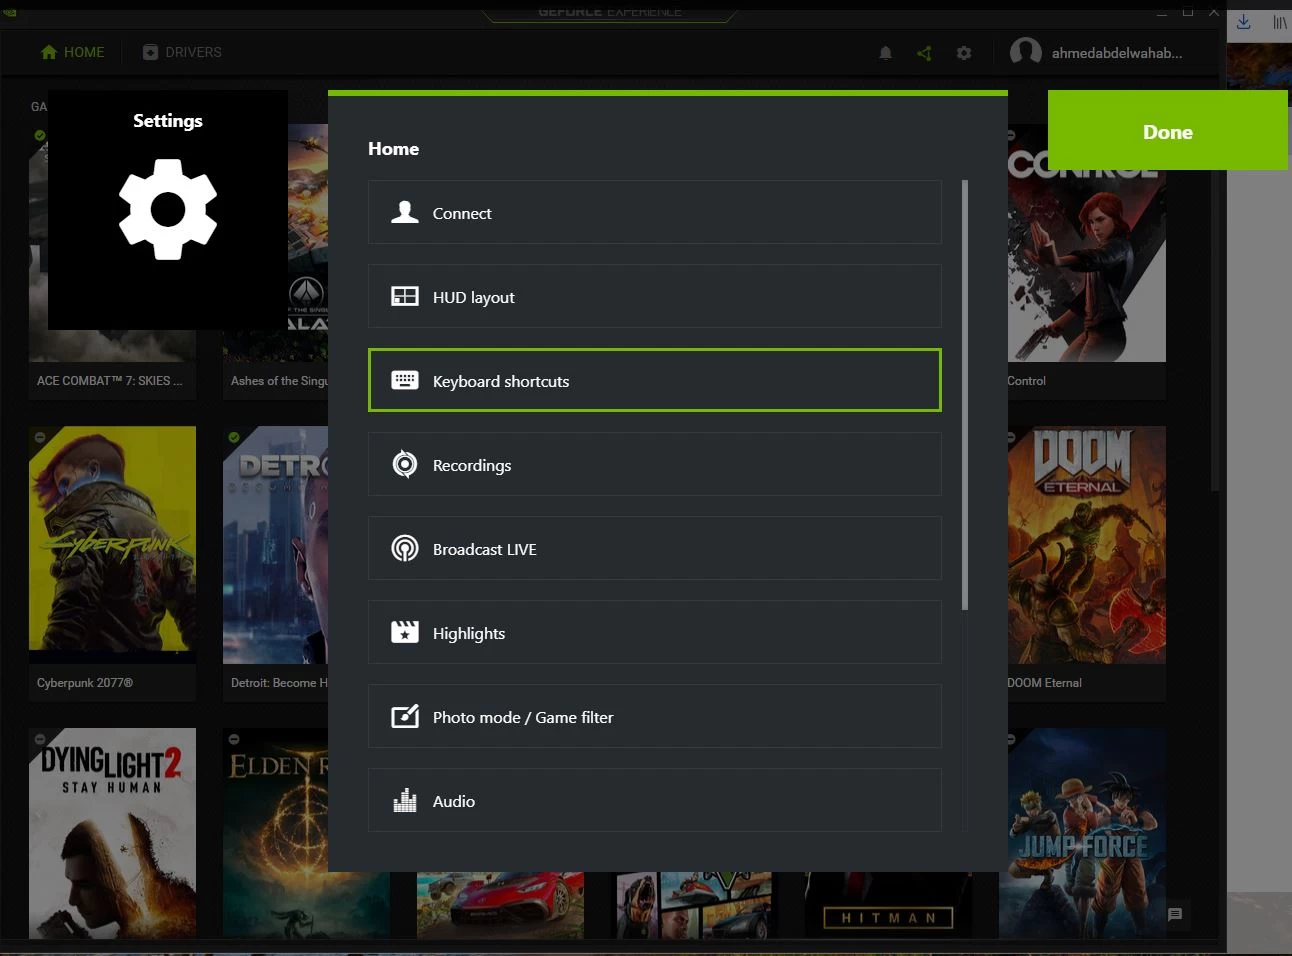Select the Hitman game thumbnail
1292x956 pixels.
coord(888,905)
